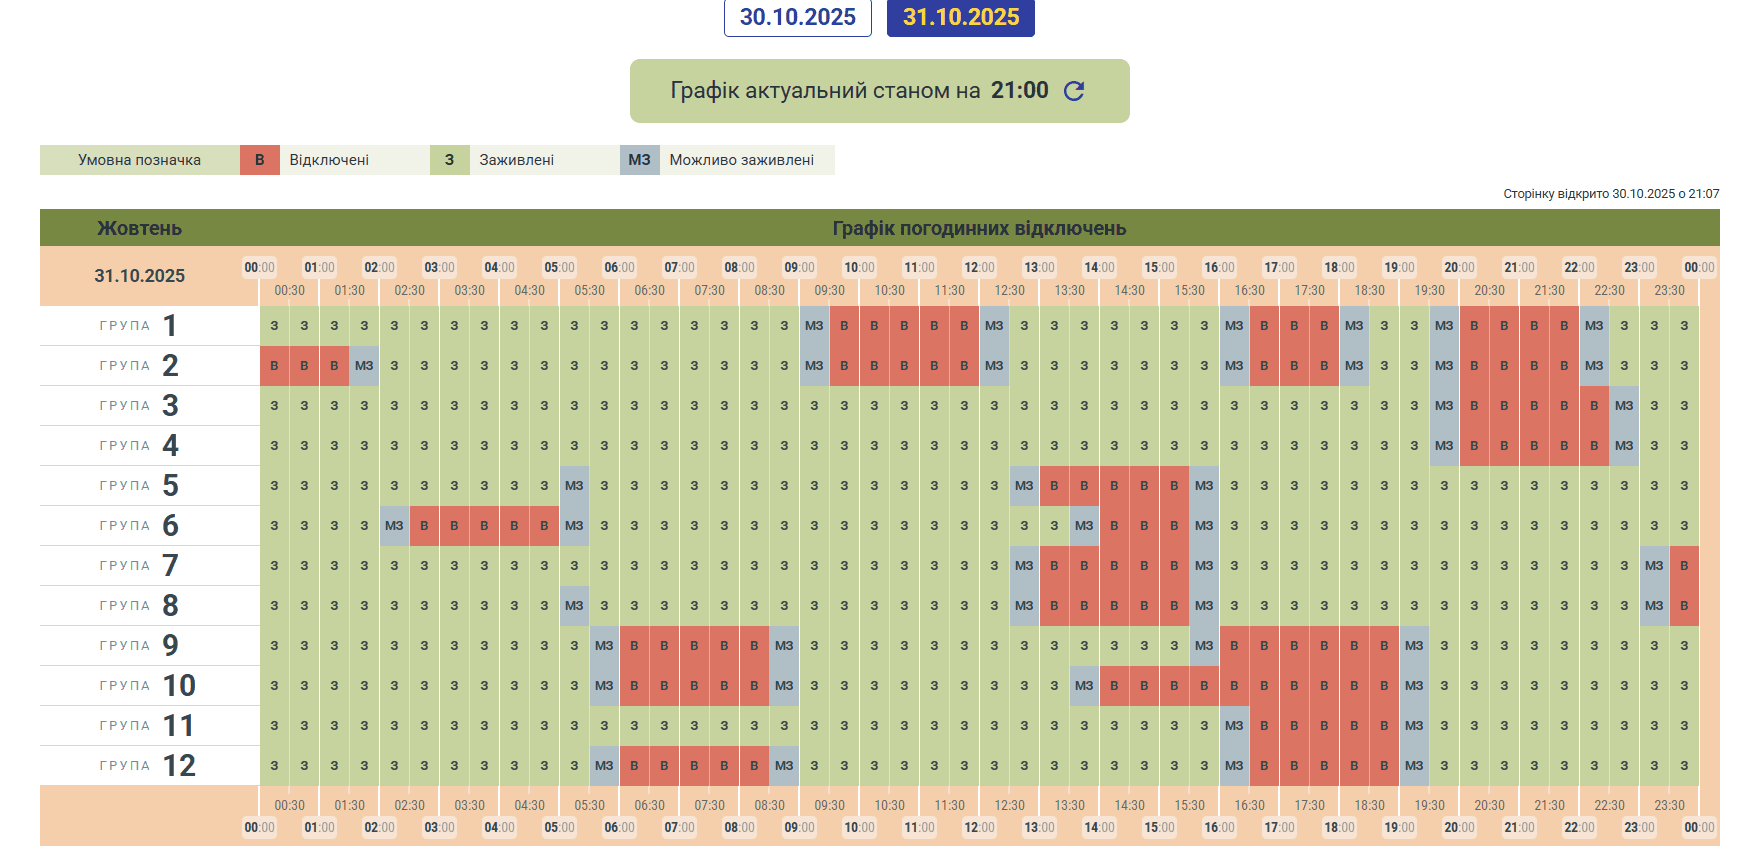Click the 20:00 marker in bottom timeline
The width and height of the screenshot is (1737, 852).
1459,827
